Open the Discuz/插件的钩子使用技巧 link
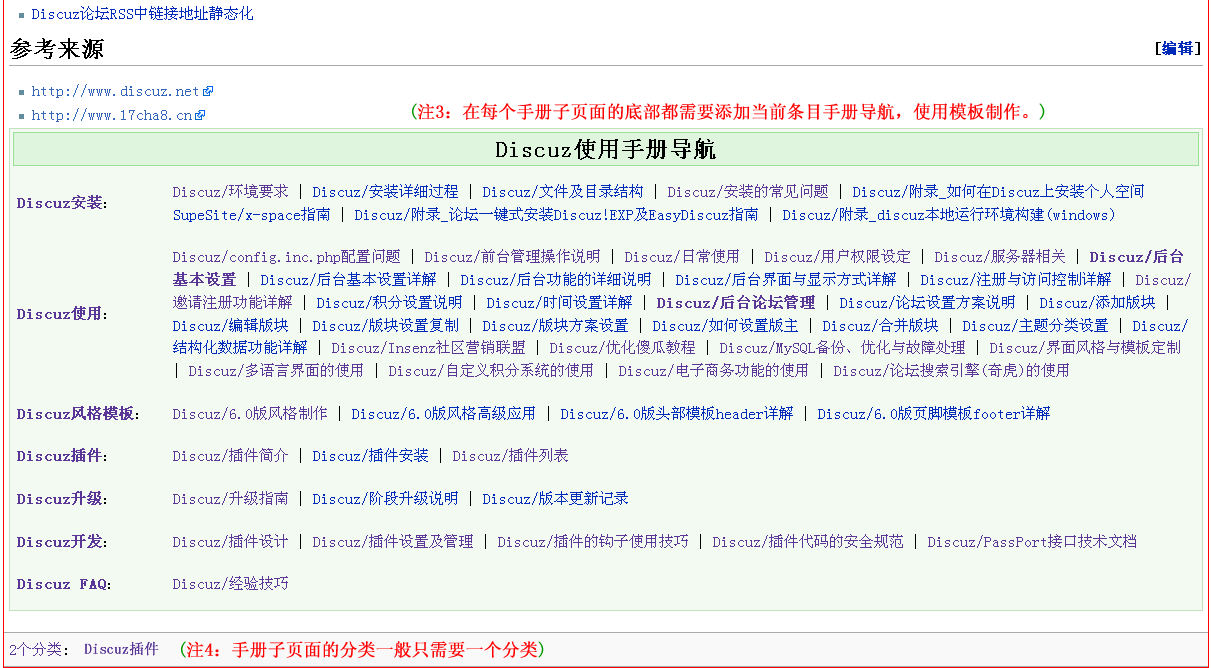1211x668 pixels. coord(593,541)
